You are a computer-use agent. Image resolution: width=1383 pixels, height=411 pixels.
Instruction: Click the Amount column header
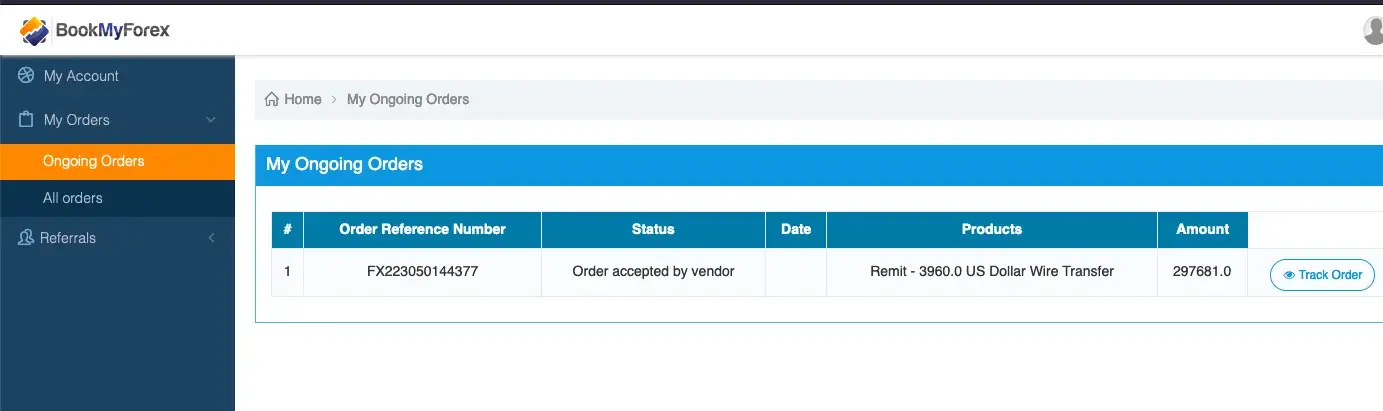pyautogui.click(x=1202, y=229)
